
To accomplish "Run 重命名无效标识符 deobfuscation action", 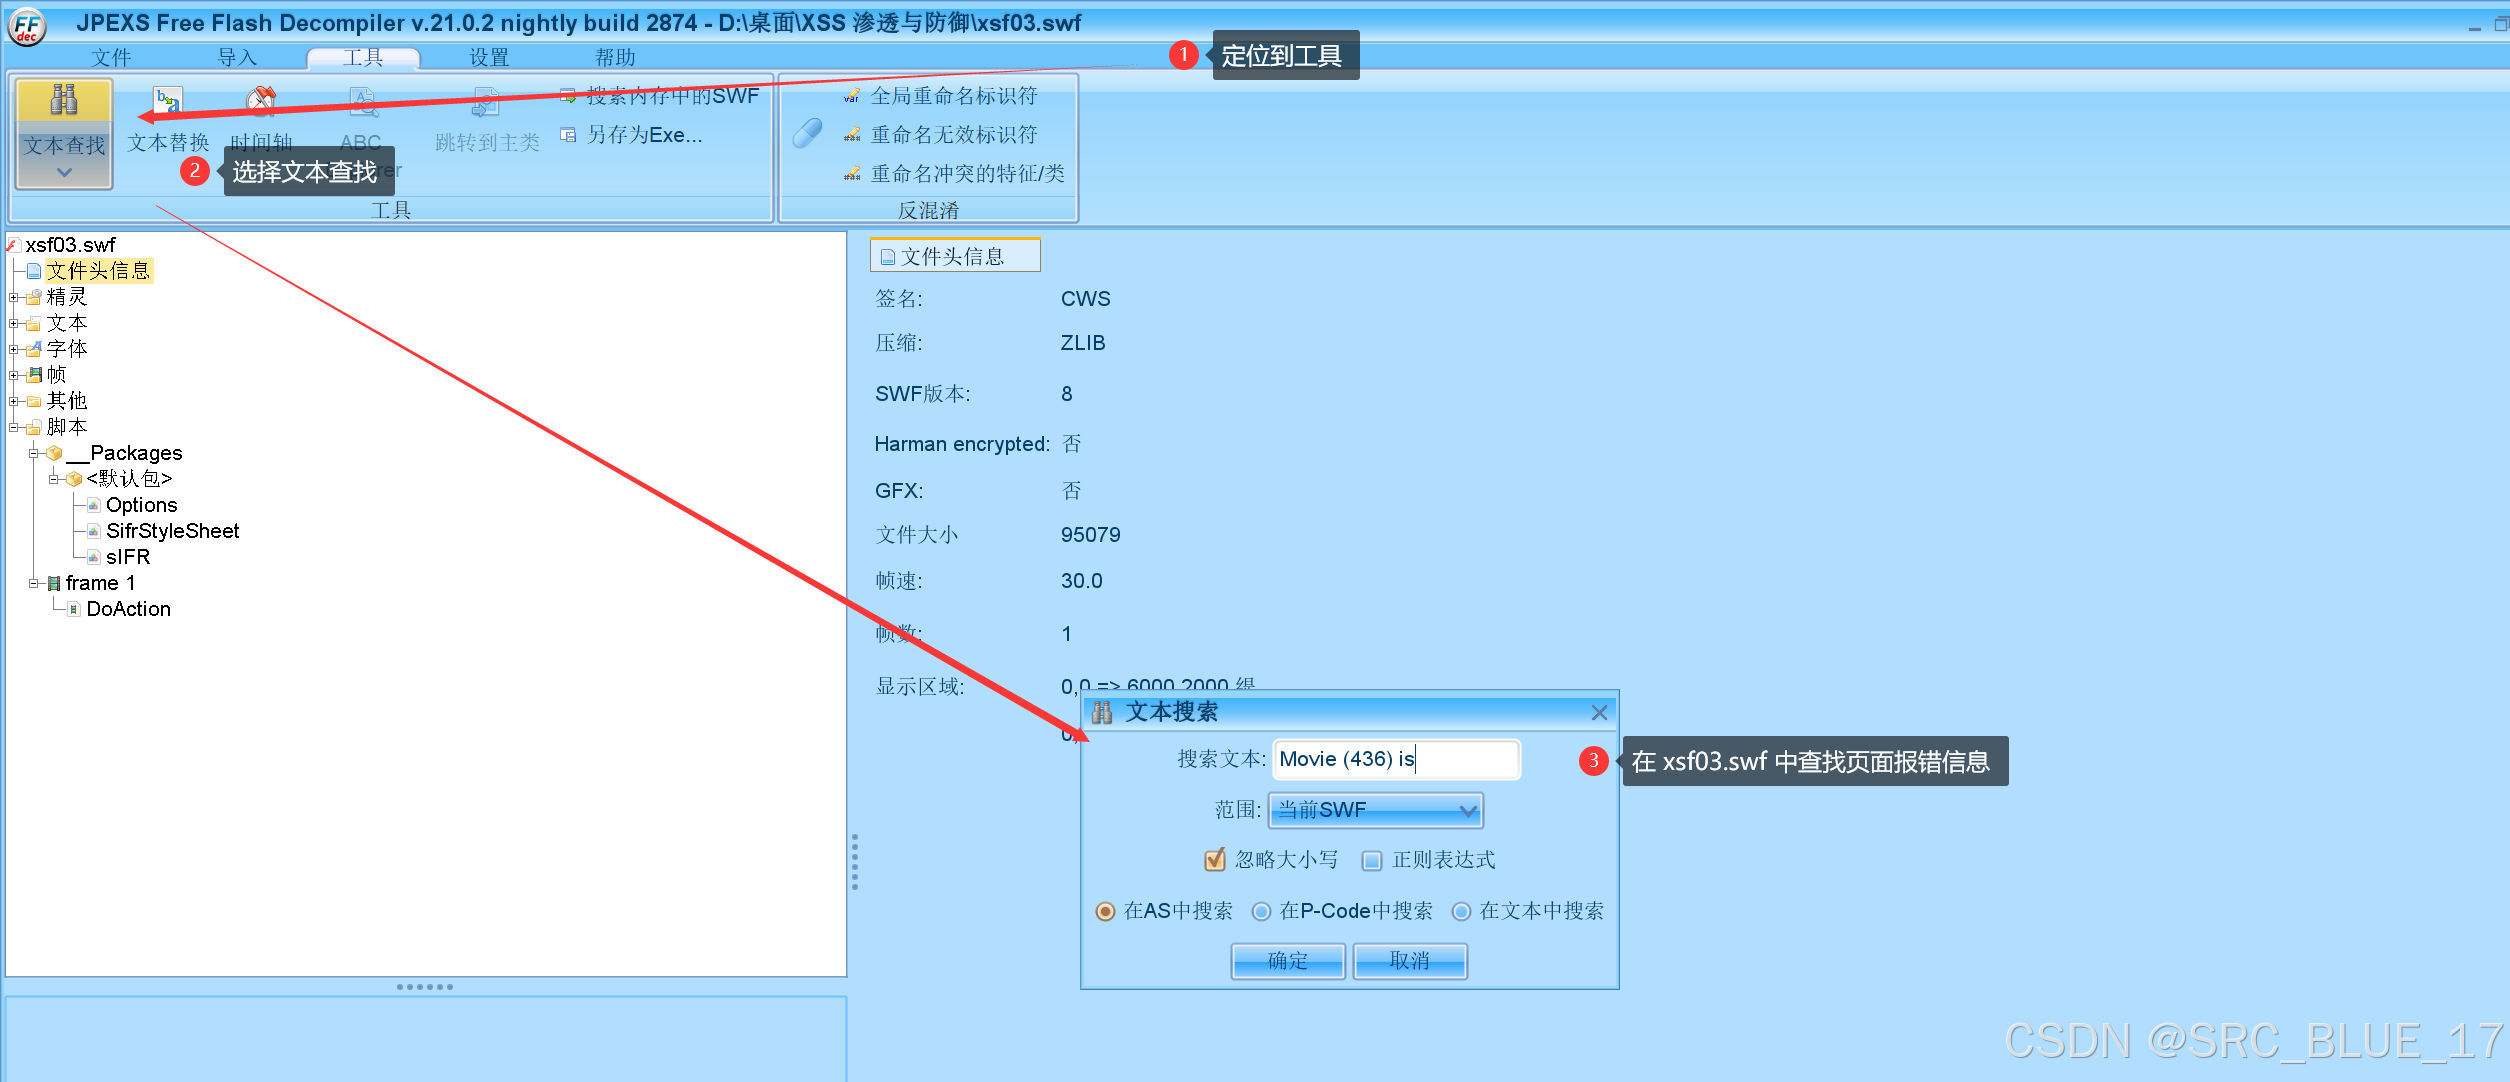I will 952,134.
